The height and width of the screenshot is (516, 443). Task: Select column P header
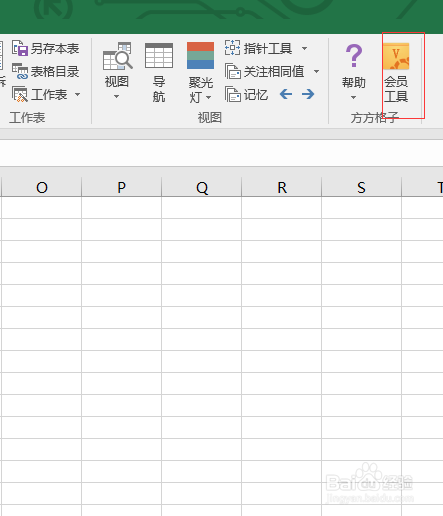click(x=122, y=187)
